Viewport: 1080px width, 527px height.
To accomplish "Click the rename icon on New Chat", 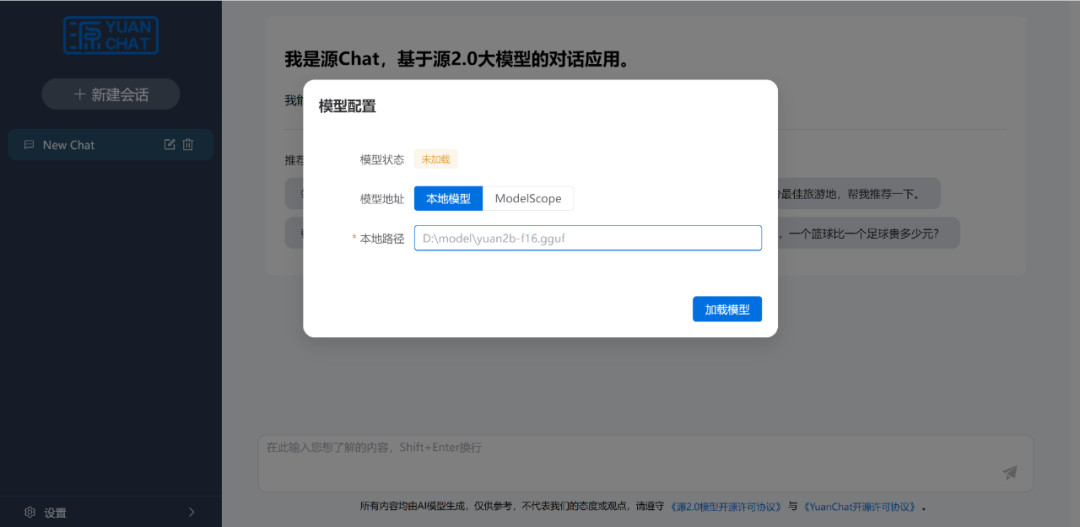I will point(169,145).
